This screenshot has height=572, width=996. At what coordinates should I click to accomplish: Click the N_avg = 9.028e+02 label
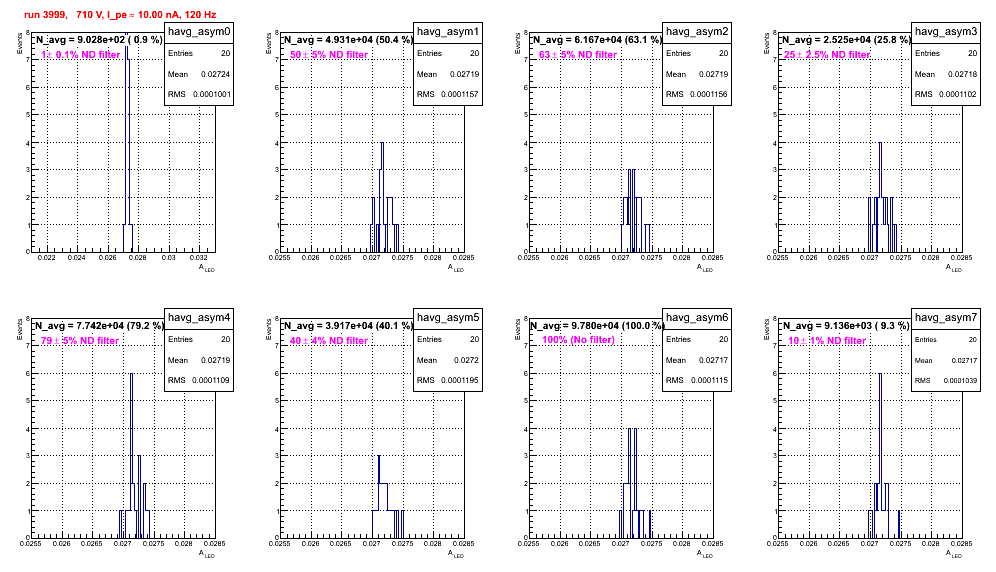pyautogui.click(x=98, y=40)
